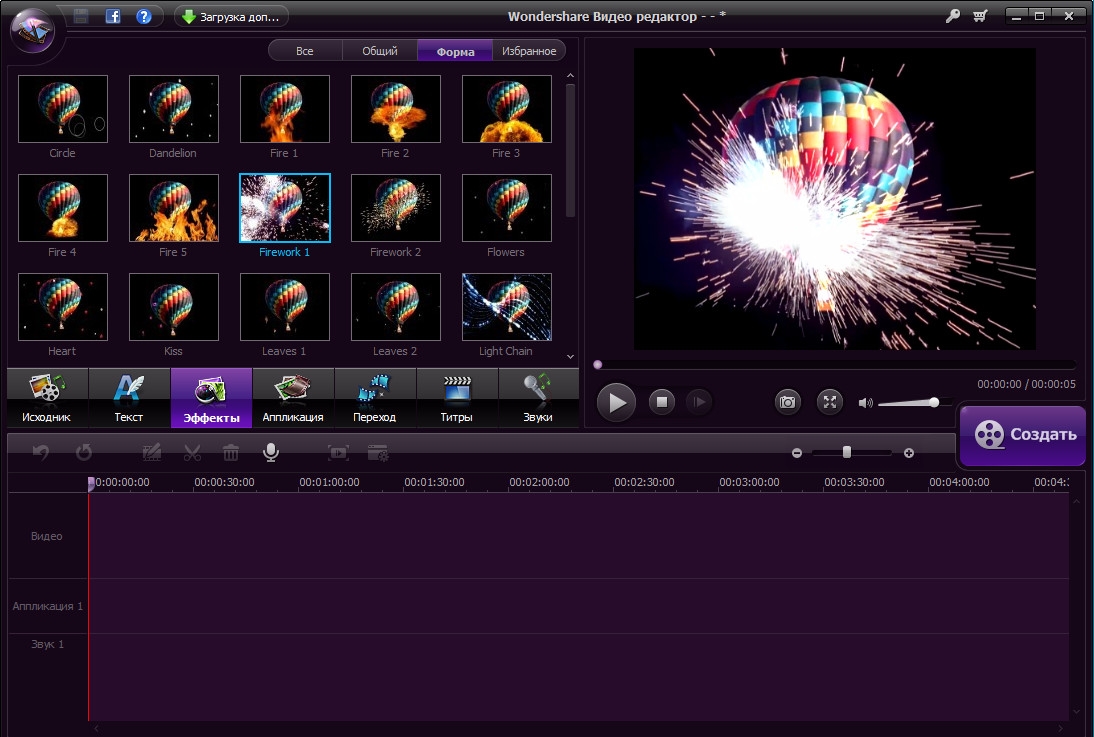The height and width of the screenshot is (737, 1094).
Task: Switch to the Избранное filter tab
Action: click(x=529, y=51)
